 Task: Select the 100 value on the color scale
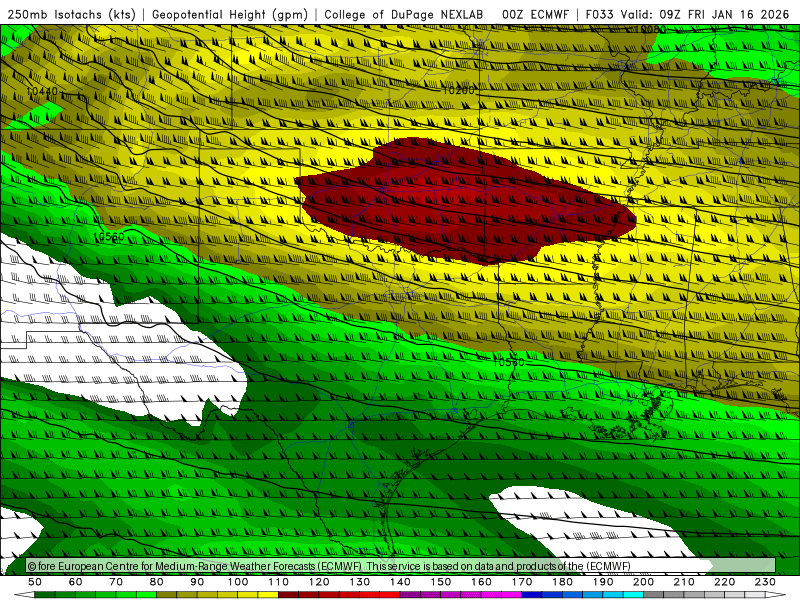coord(238,582)
